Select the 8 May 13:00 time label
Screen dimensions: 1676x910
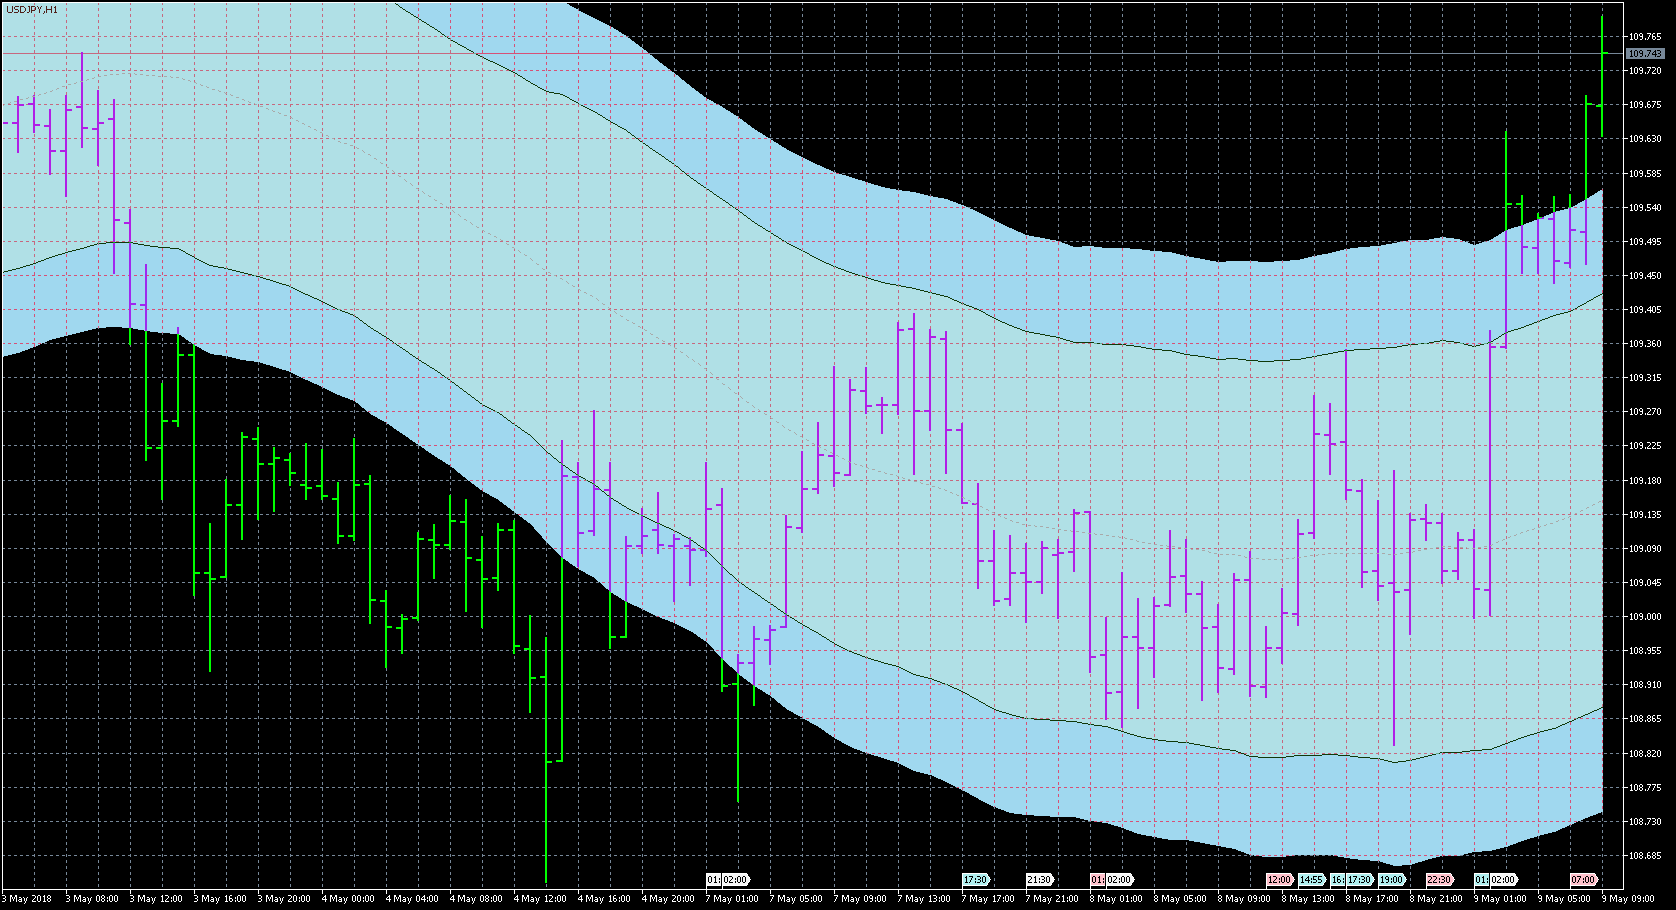[1308, 898]
